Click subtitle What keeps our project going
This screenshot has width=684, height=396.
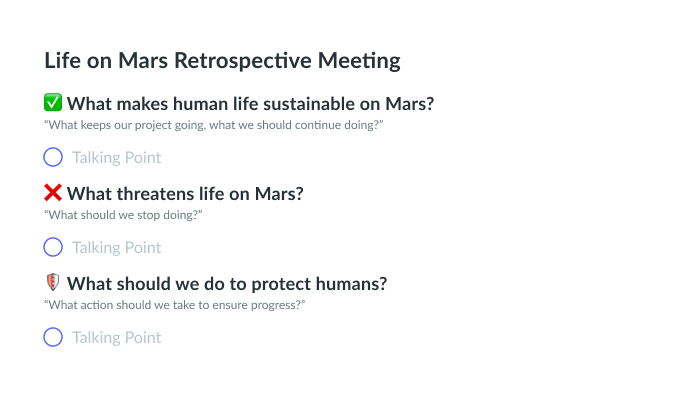point(213,125)
